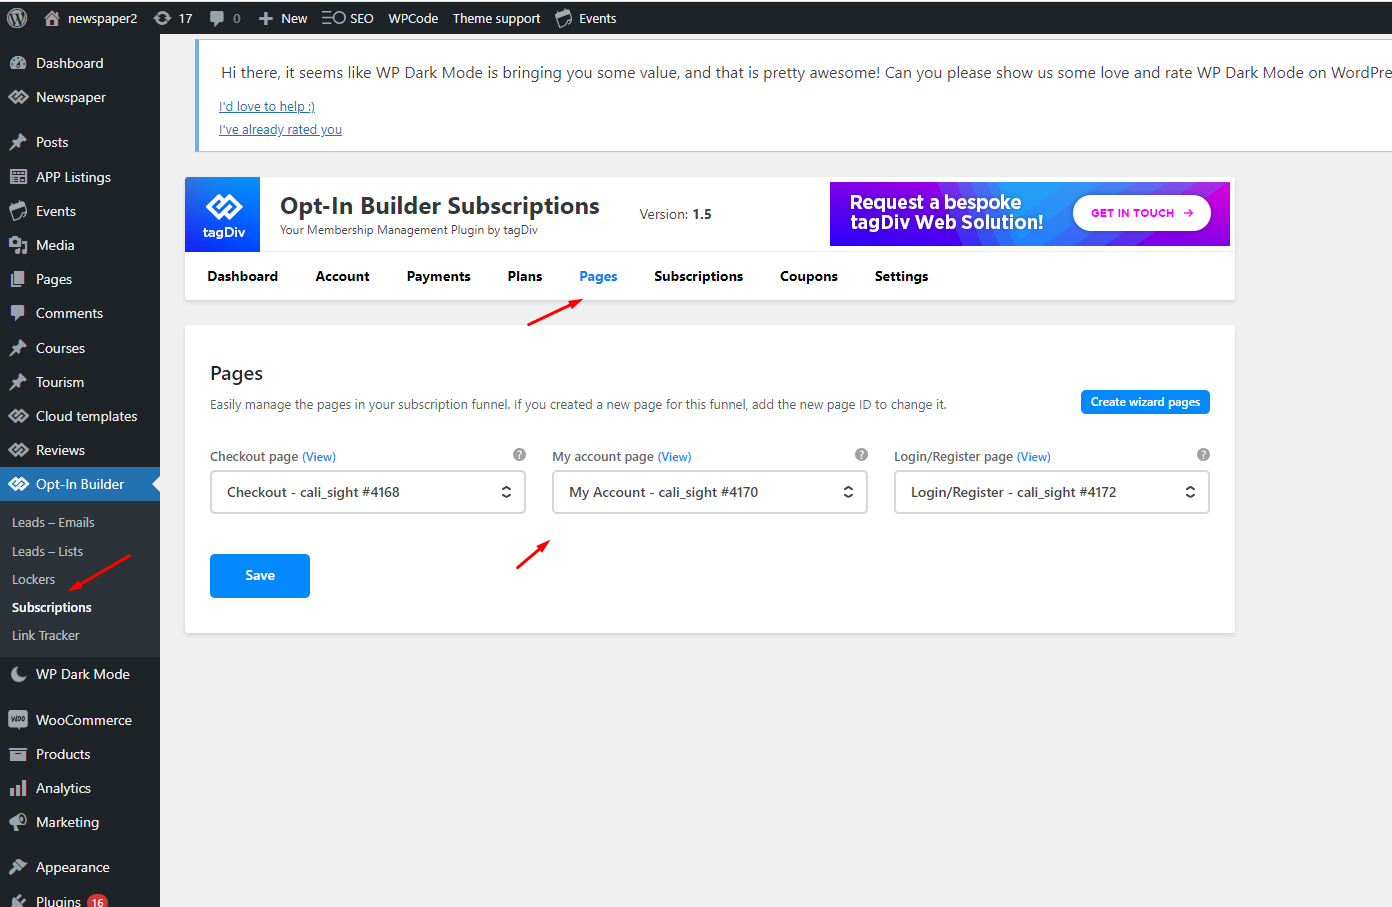This screenshot has height=907, width=1392.
Task: Click the GET IN TOUCH button
Action: pos(1141,213)
